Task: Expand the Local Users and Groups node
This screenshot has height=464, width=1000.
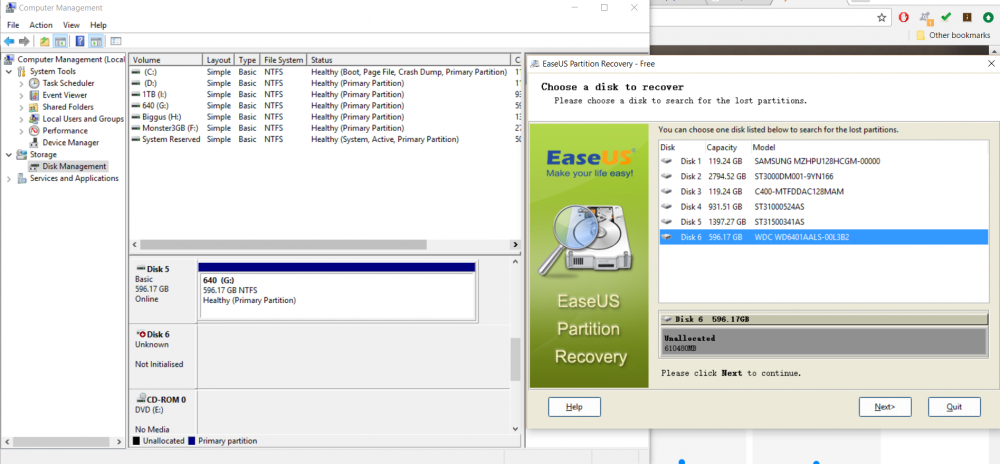Action: 21,119
